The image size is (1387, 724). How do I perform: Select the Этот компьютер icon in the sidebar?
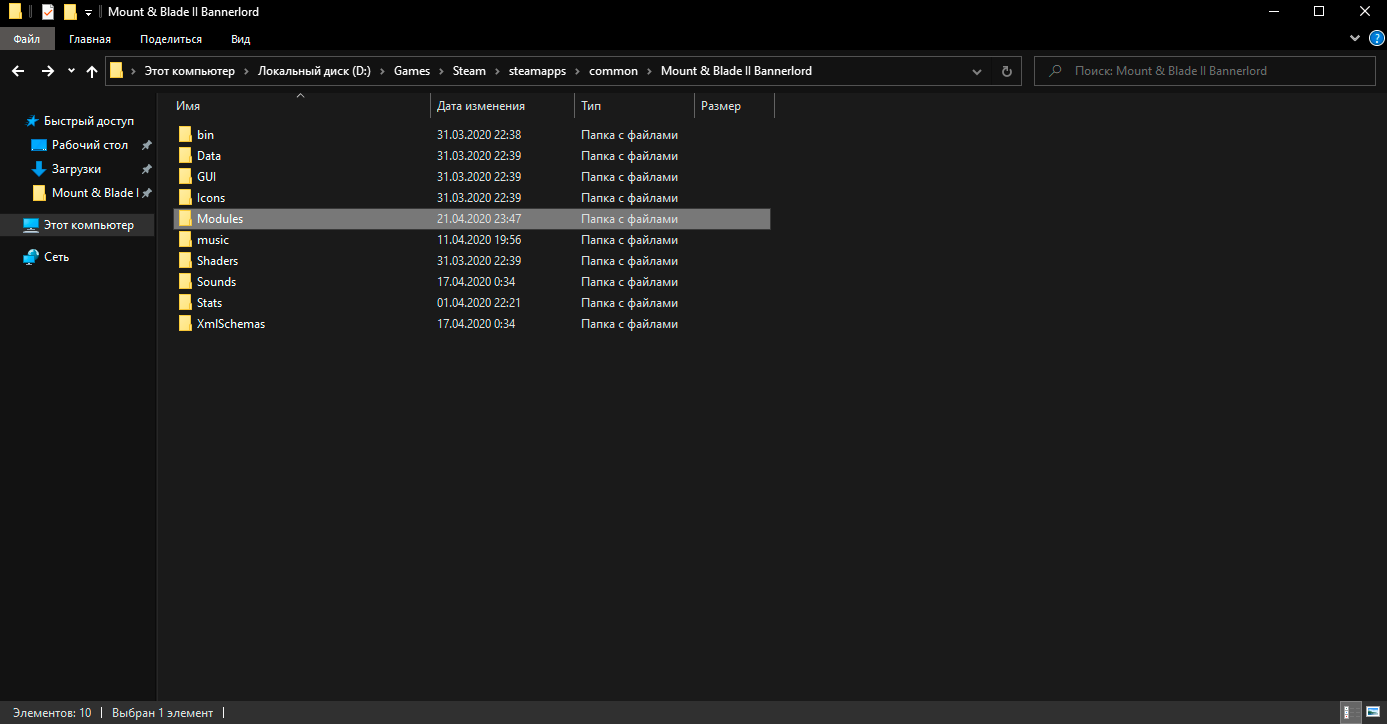(x=31, y=225)
